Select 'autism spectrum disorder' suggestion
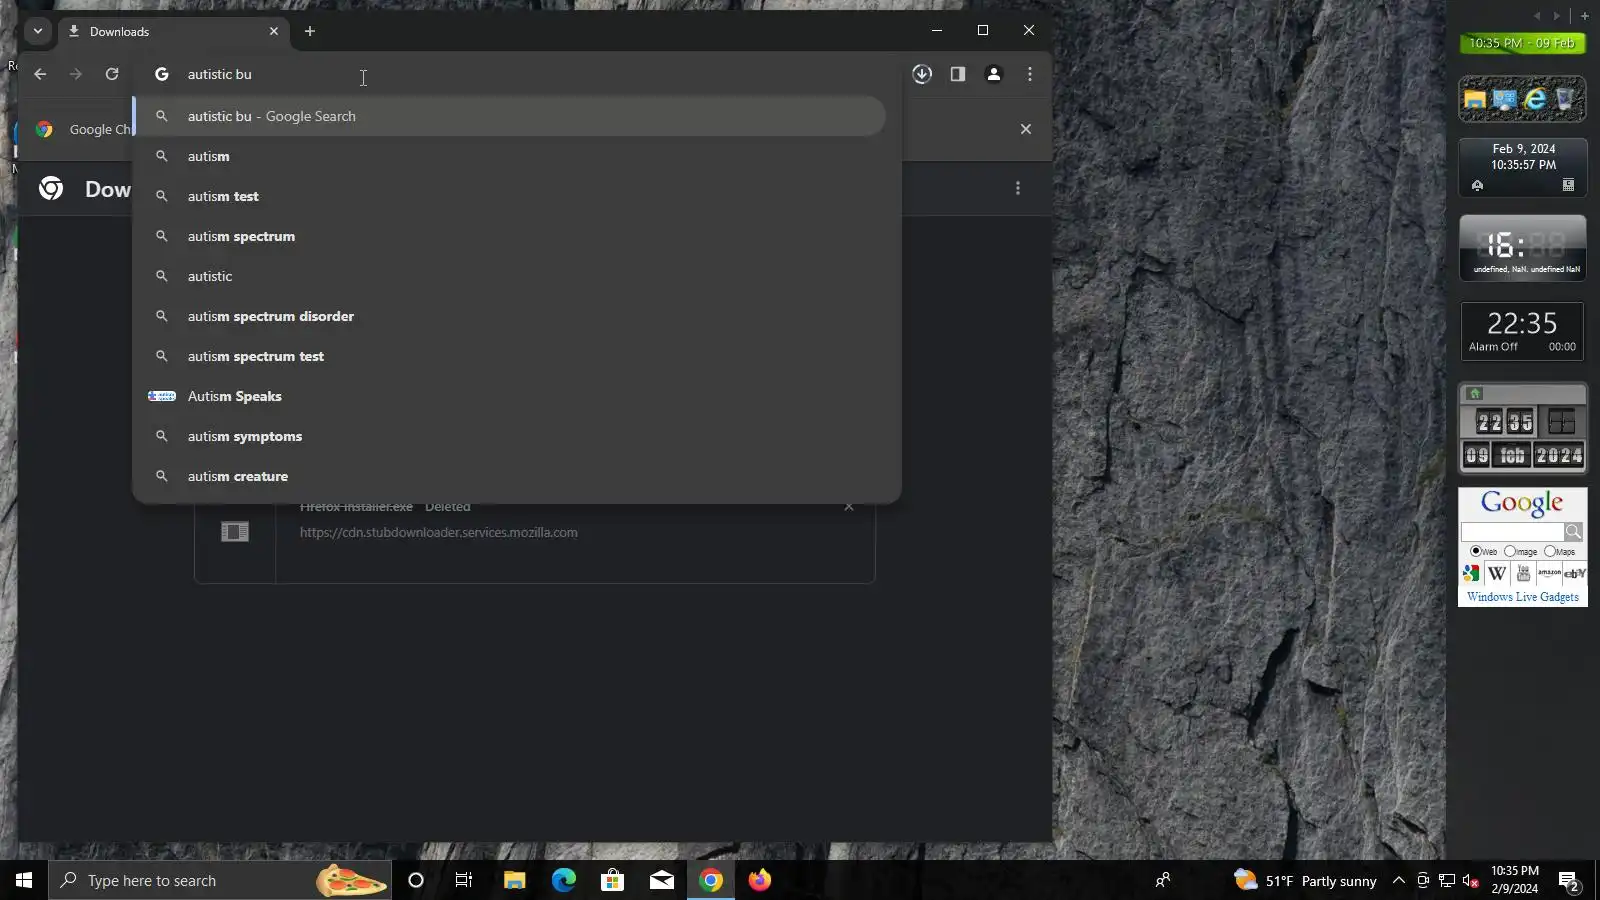Viewport: 1600px width, 900px height. point(510,316)
